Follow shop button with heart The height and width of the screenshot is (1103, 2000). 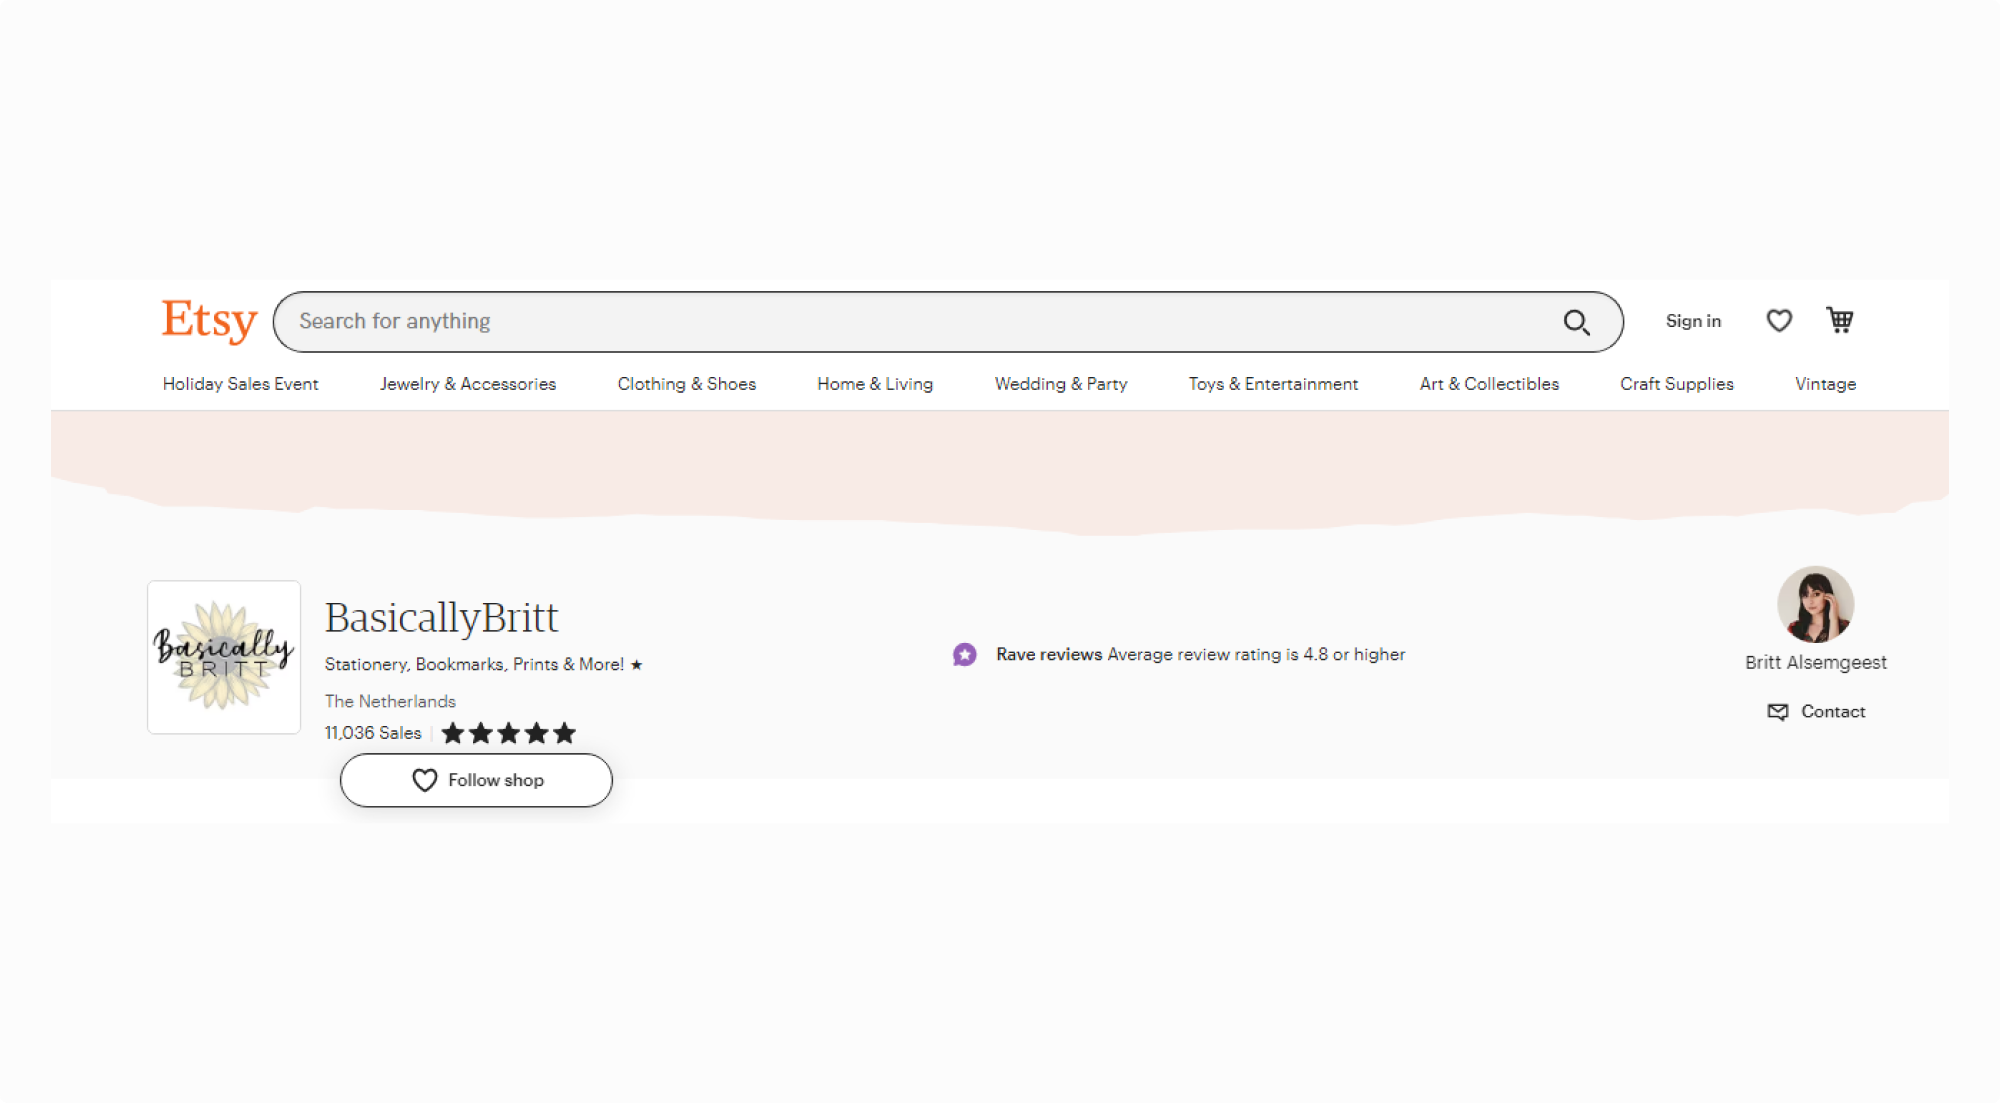coord(476,780)
